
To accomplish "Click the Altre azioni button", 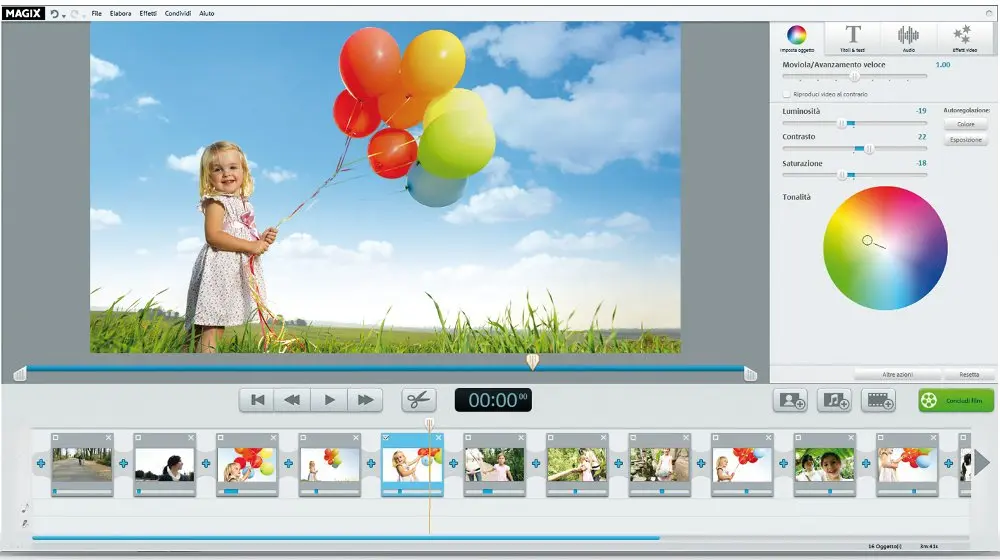I will point(897,374).
